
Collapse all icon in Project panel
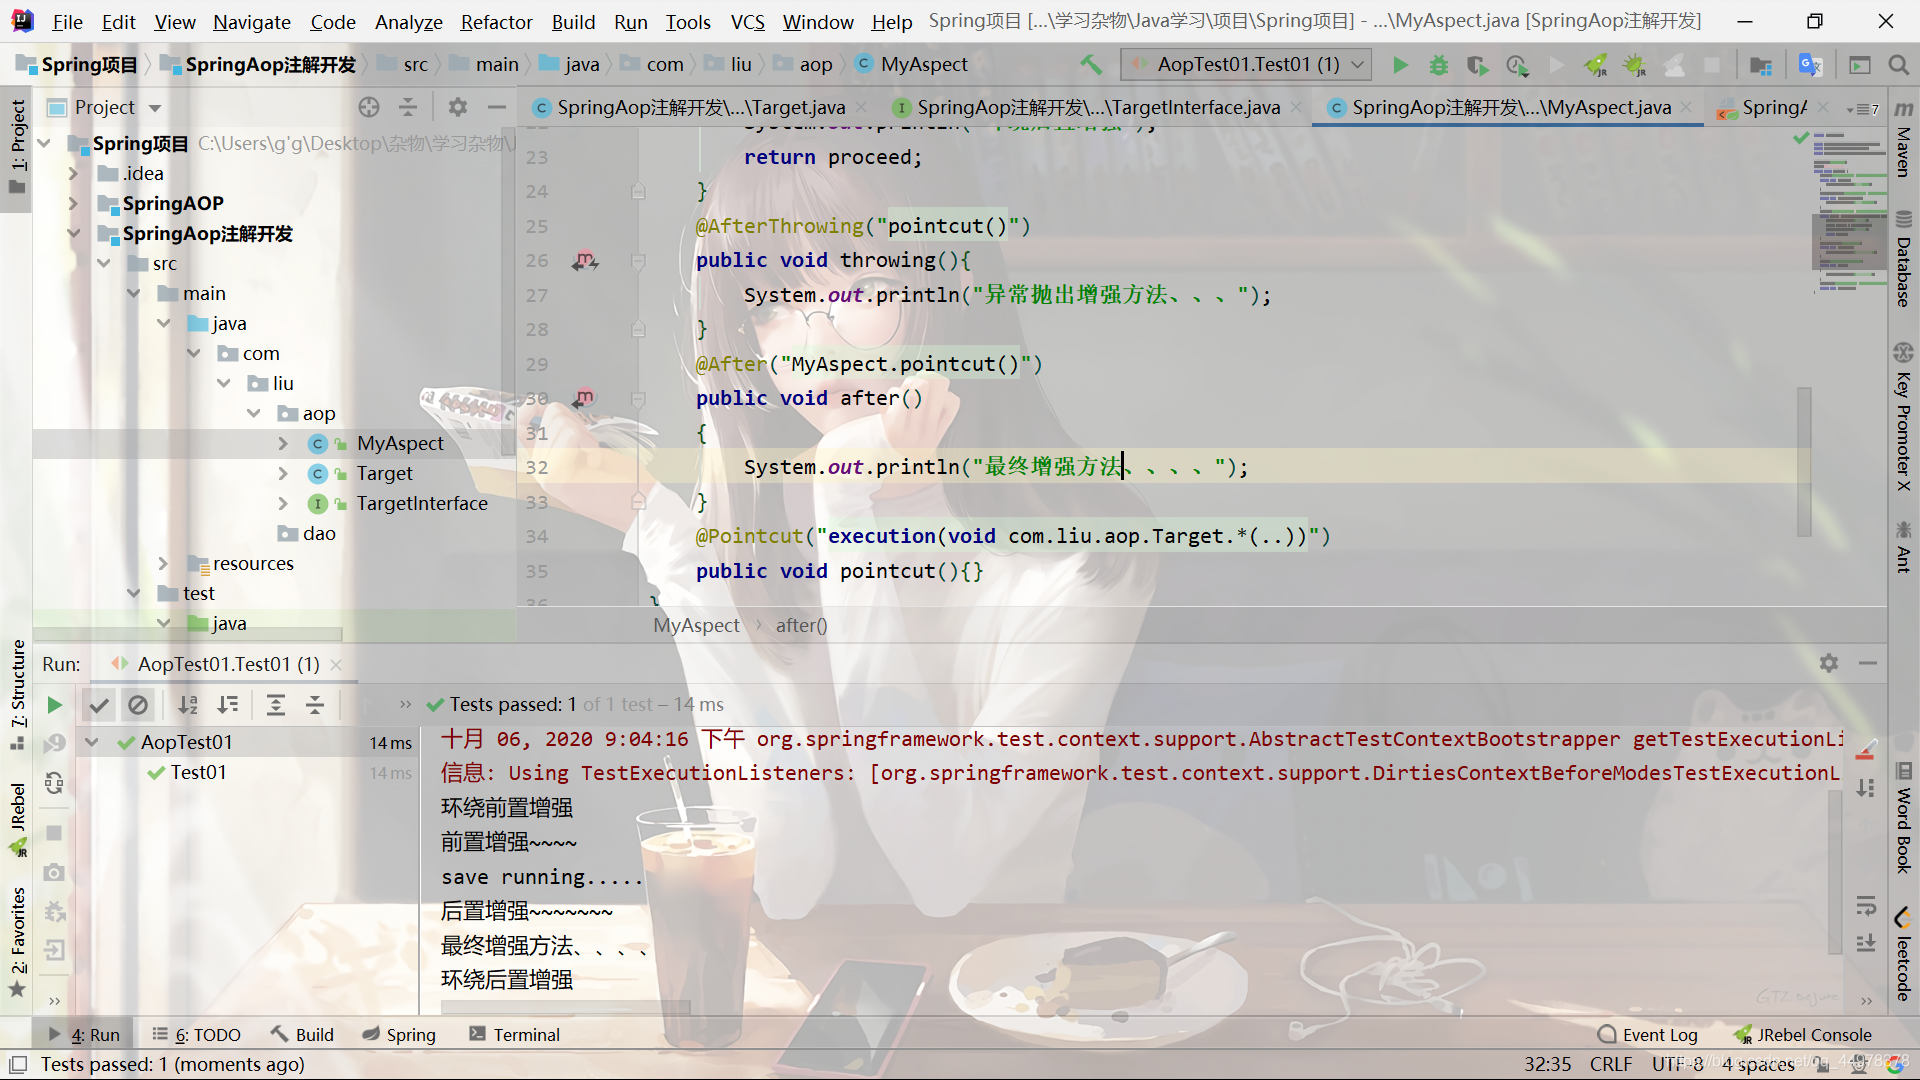pyautogui.click(x=408, y=107)
